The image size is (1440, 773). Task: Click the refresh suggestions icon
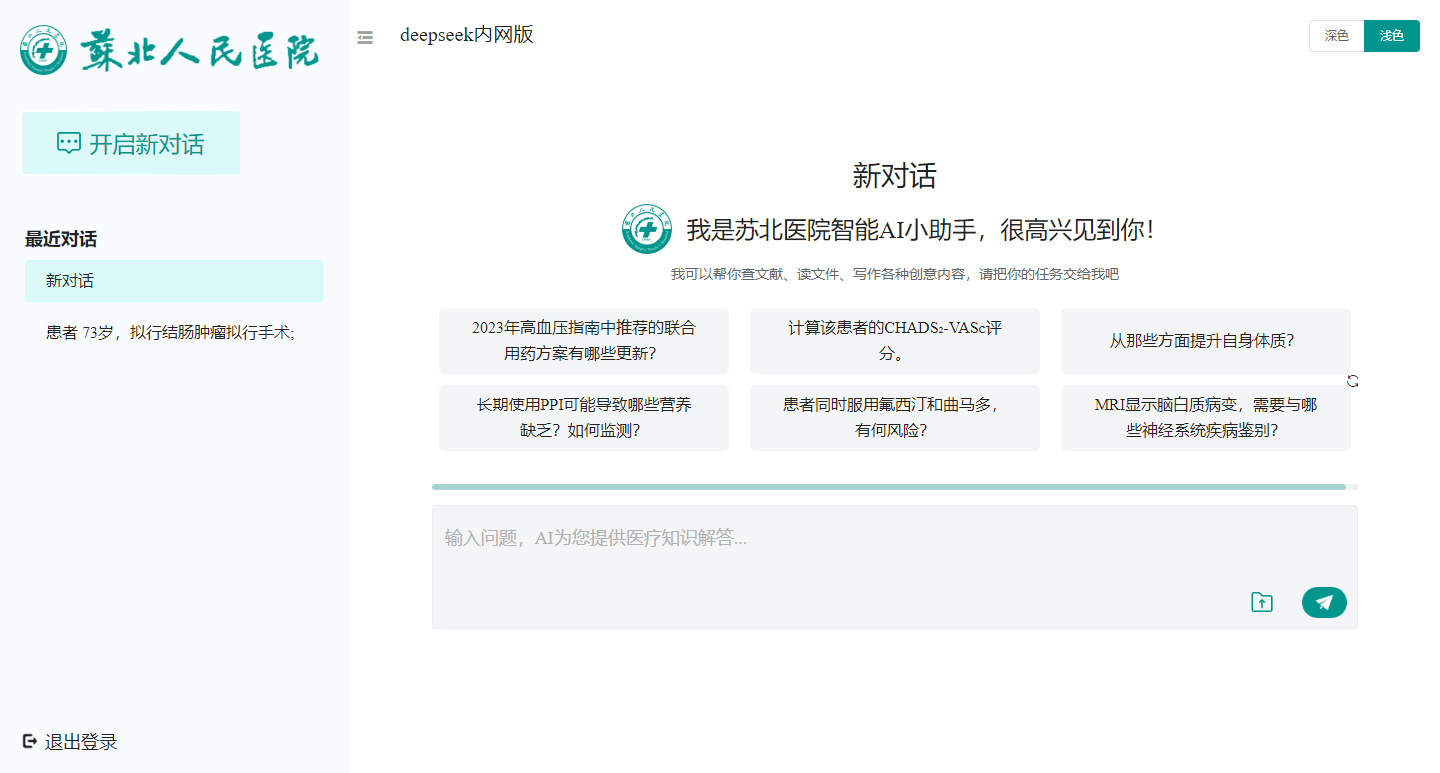coord(1352,380)
